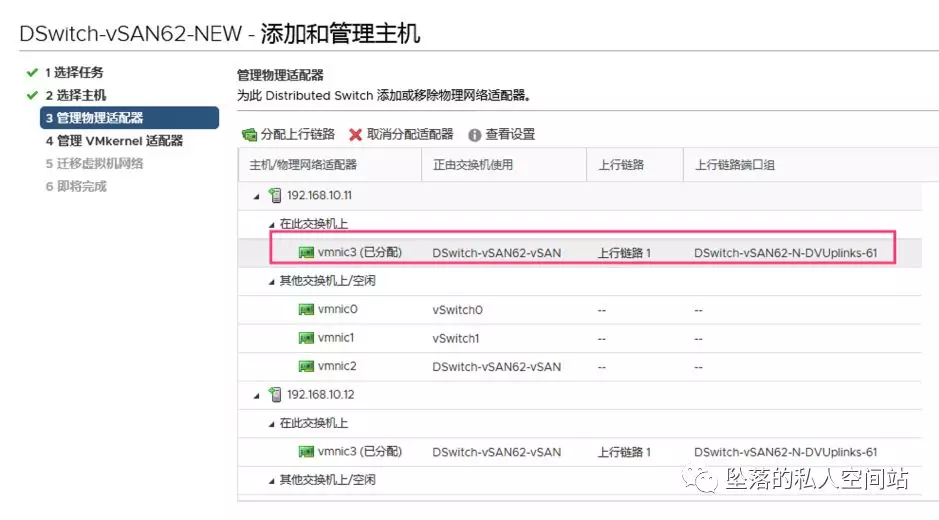Select the vmnic0 row

(x=580, y=310)
